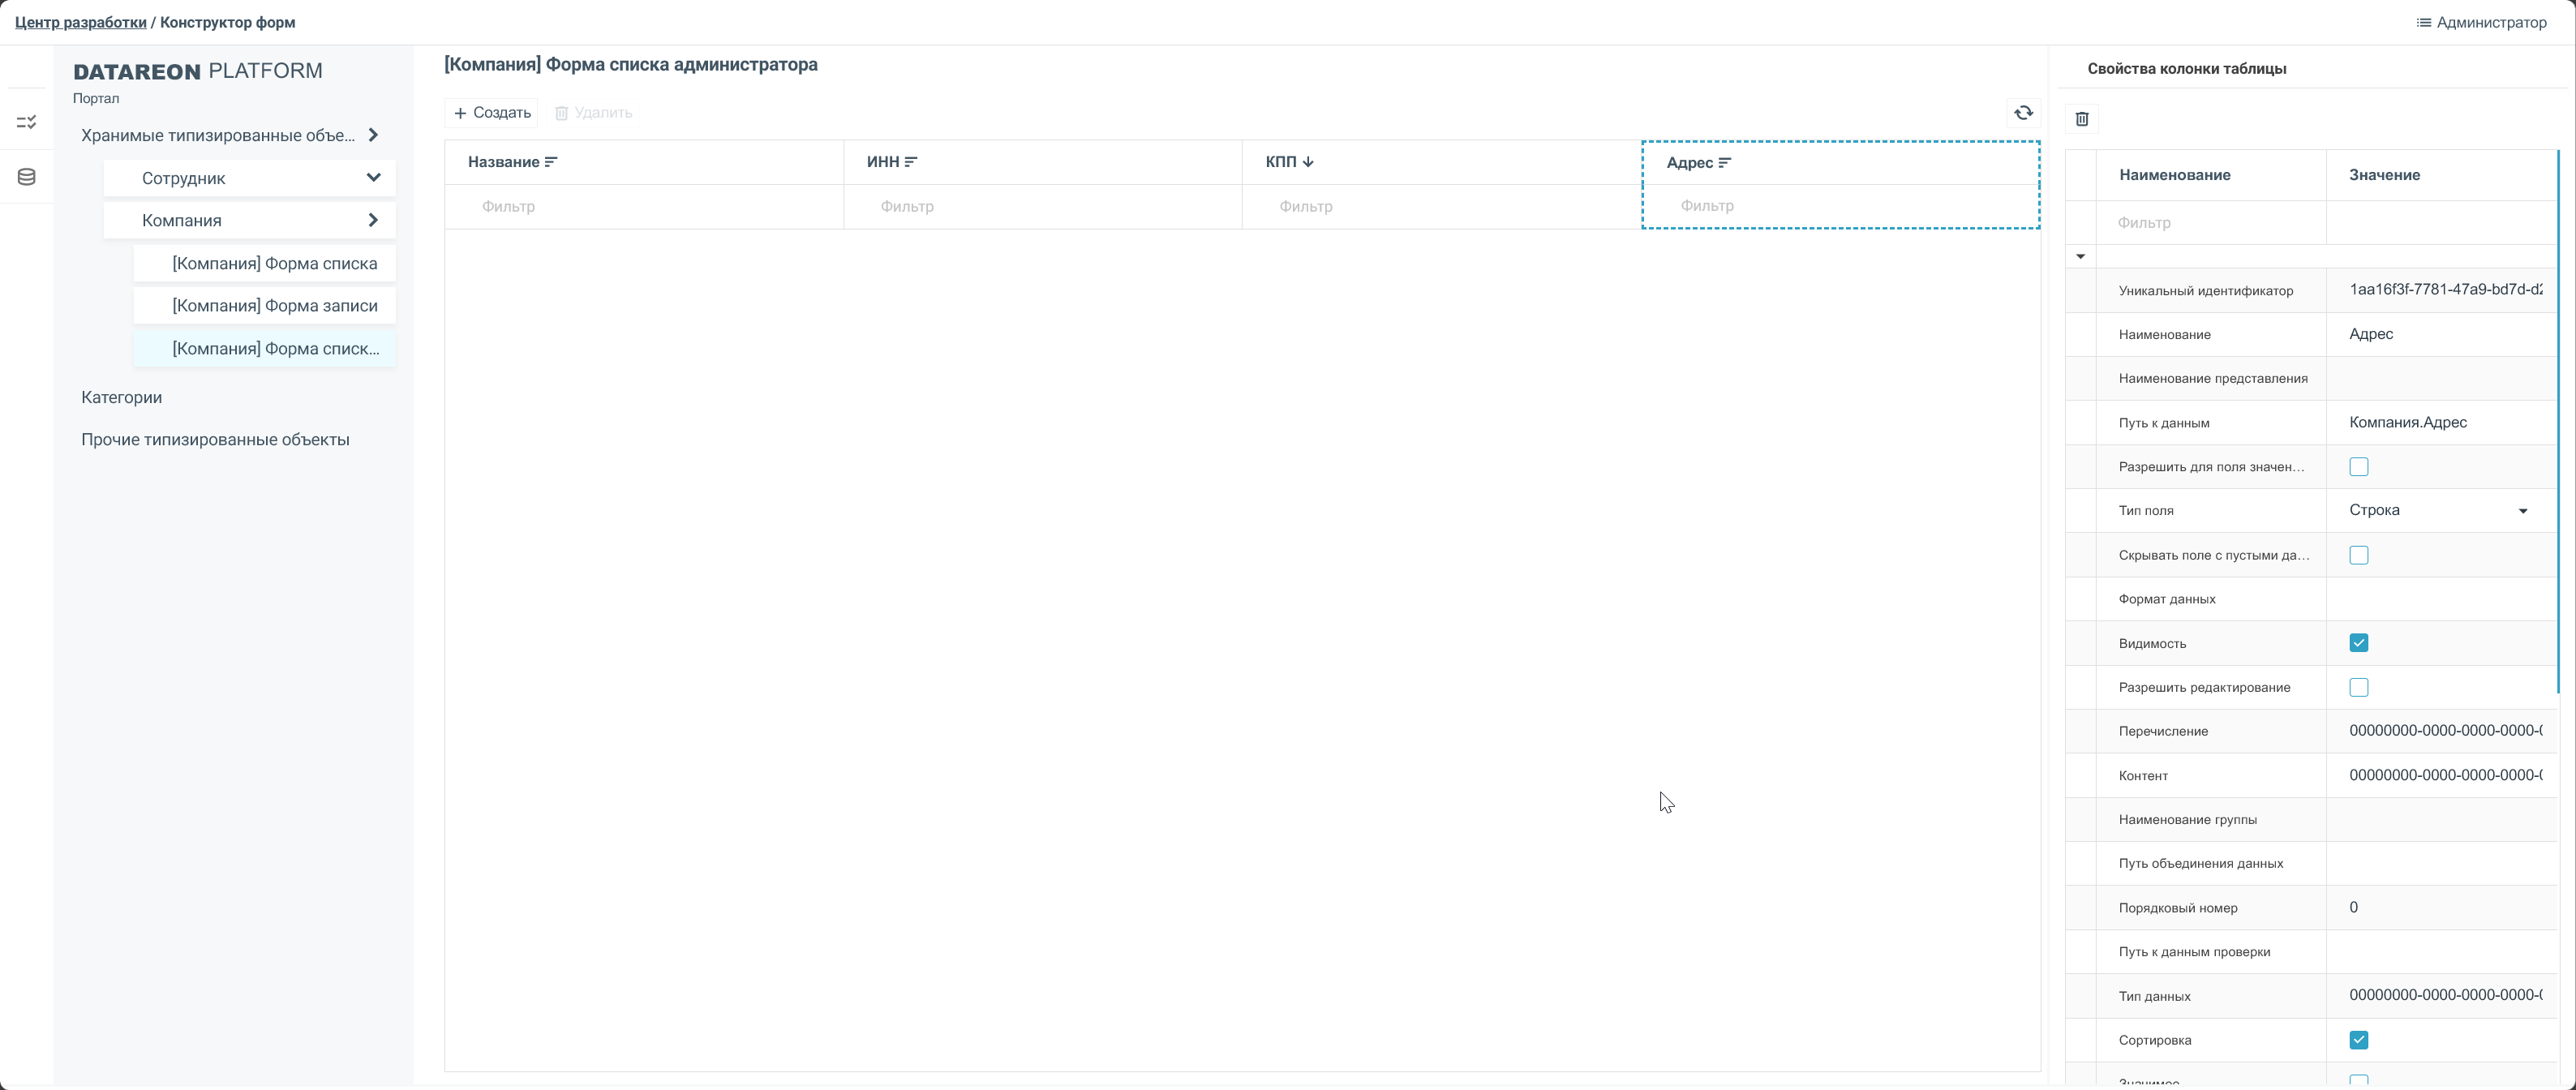Click the properties panel vertical scrollbar

[x=2558, y=420]
